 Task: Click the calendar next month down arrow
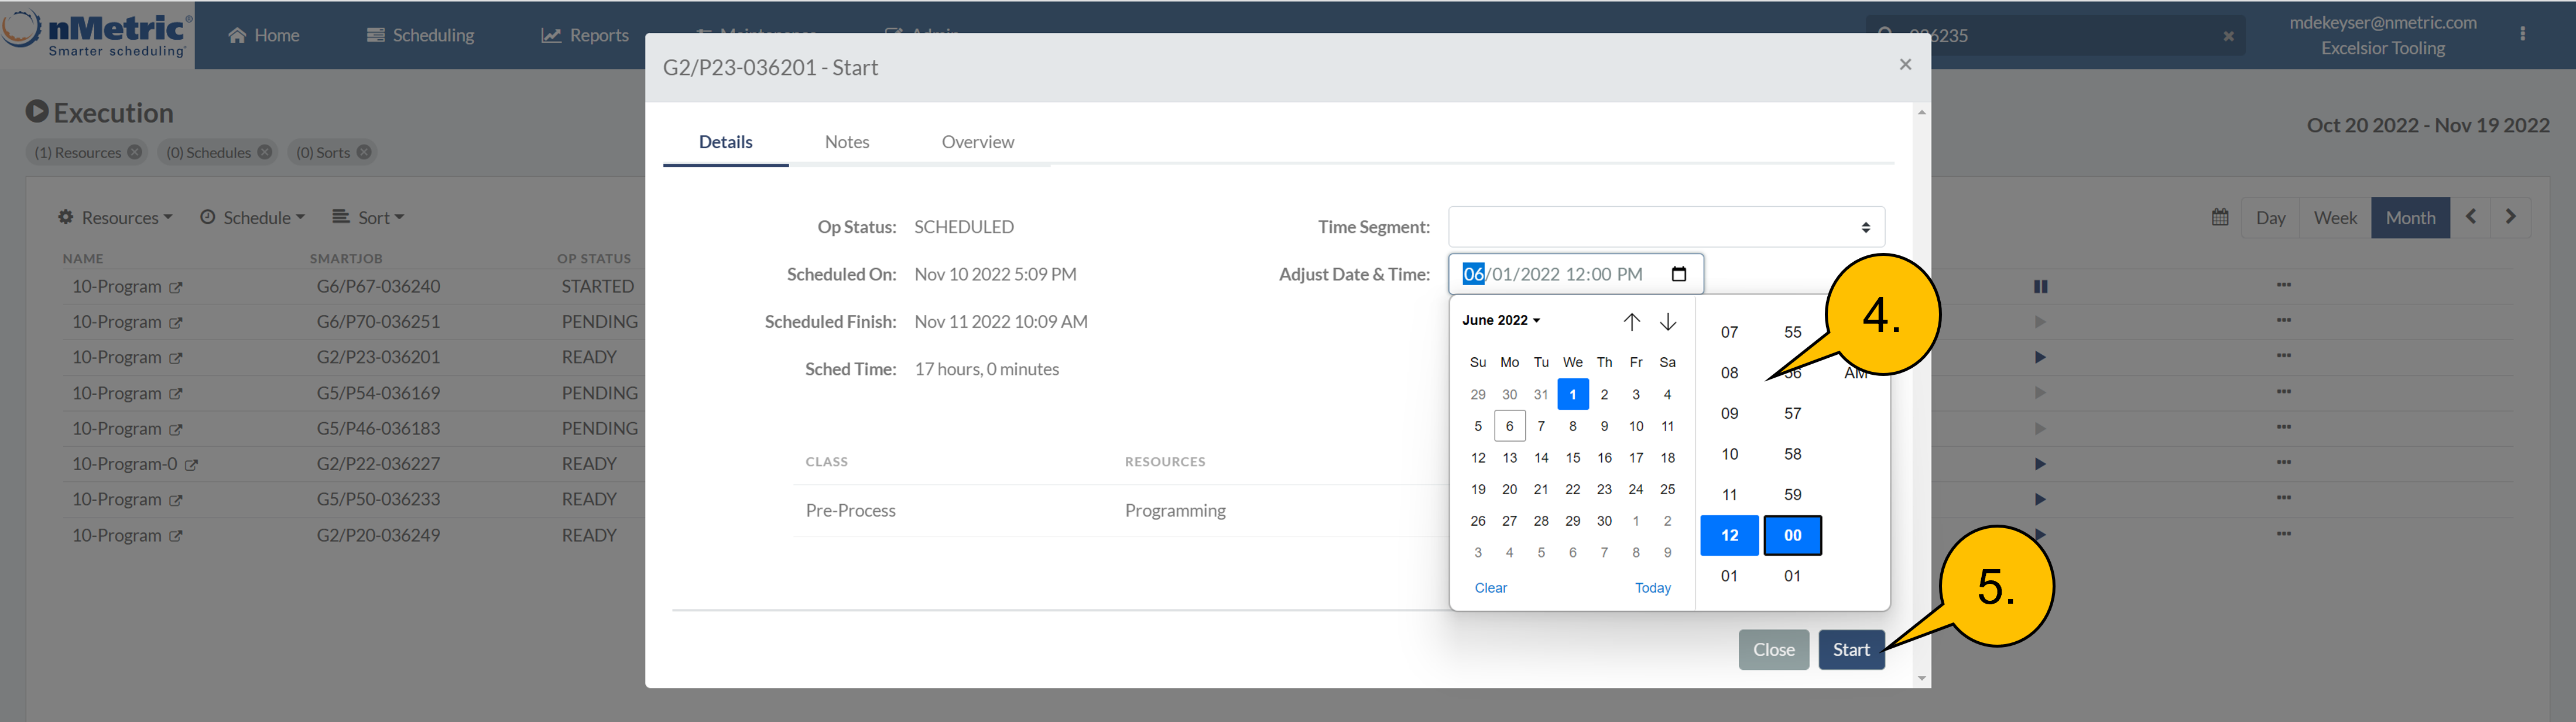(x=1668, y=321)
